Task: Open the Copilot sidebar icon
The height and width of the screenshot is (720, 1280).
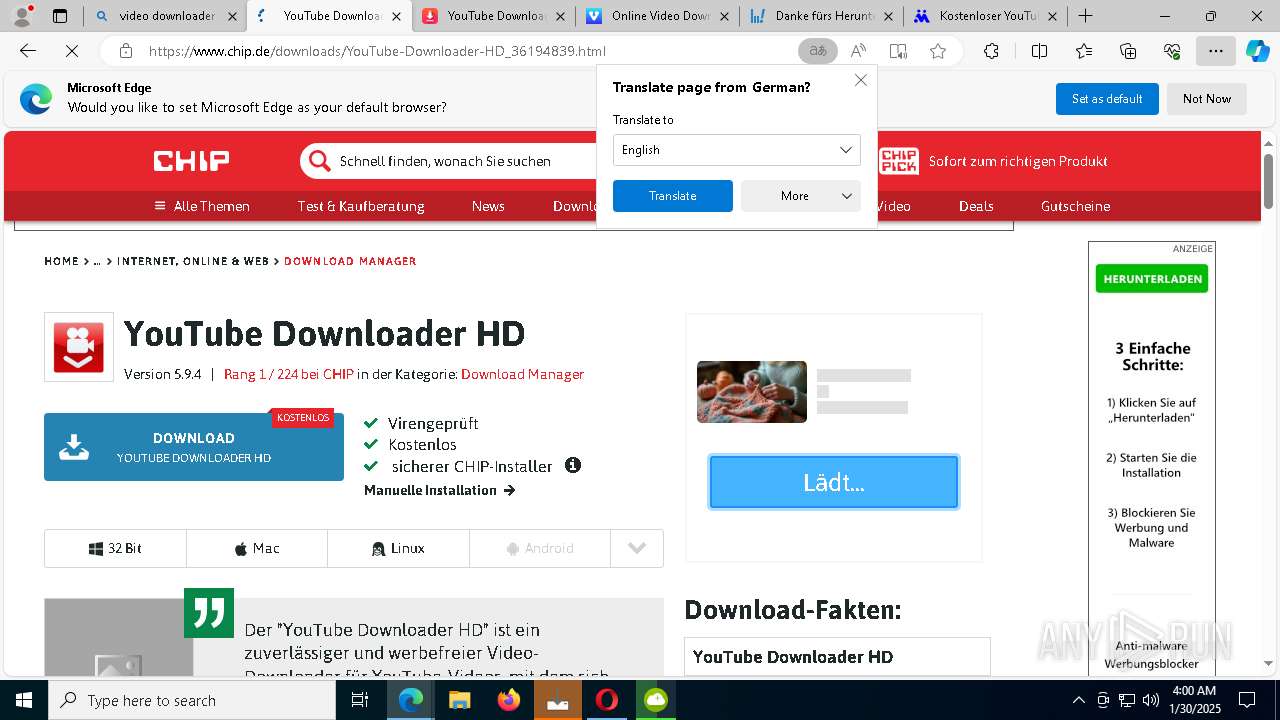Action: tap(1257, 51)
